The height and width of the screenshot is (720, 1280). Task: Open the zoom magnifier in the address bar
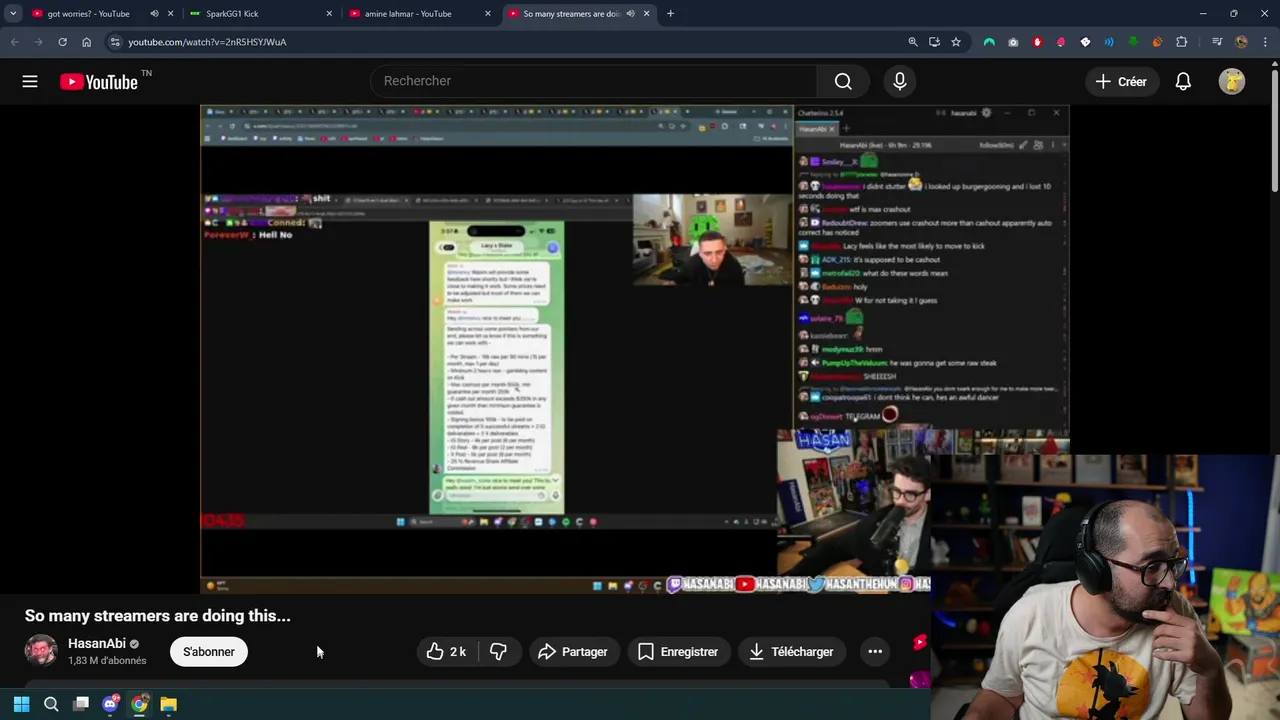[912, 42]
